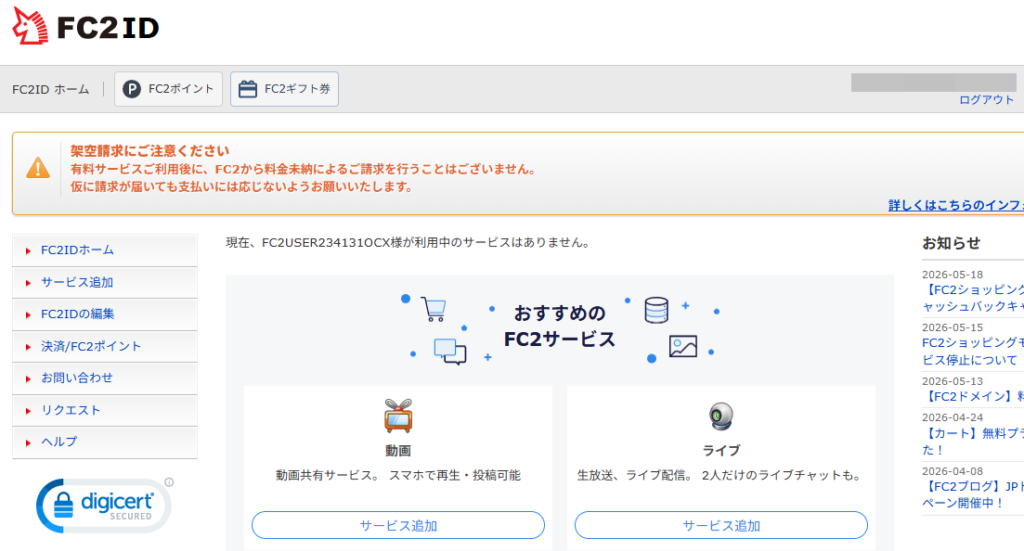Viewport: 1024px width, 551px height.
Task: Click the お知らせ heading
Action: tap(951, 244)
